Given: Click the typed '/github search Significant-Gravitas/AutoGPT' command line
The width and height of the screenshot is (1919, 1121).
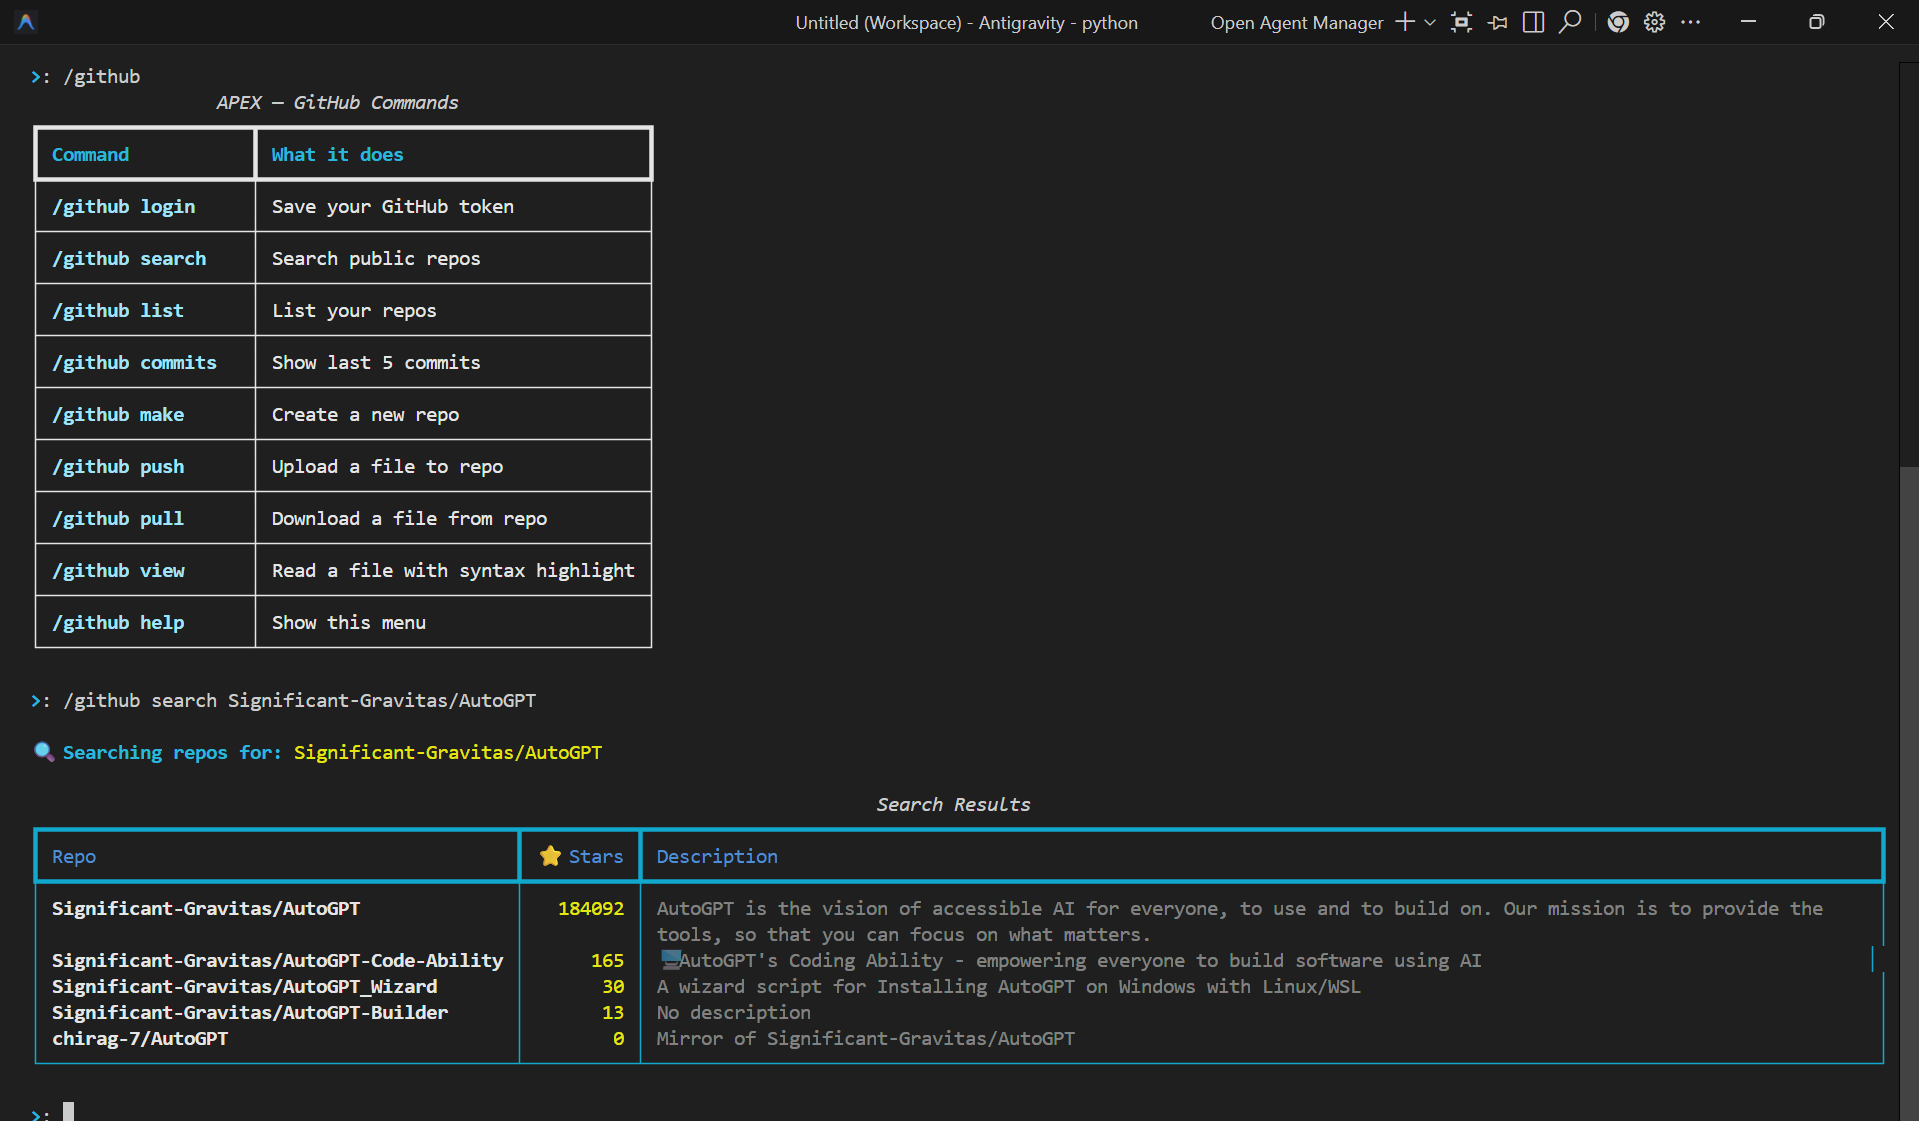Looking at the screenshot, I should tap(300, 700).
